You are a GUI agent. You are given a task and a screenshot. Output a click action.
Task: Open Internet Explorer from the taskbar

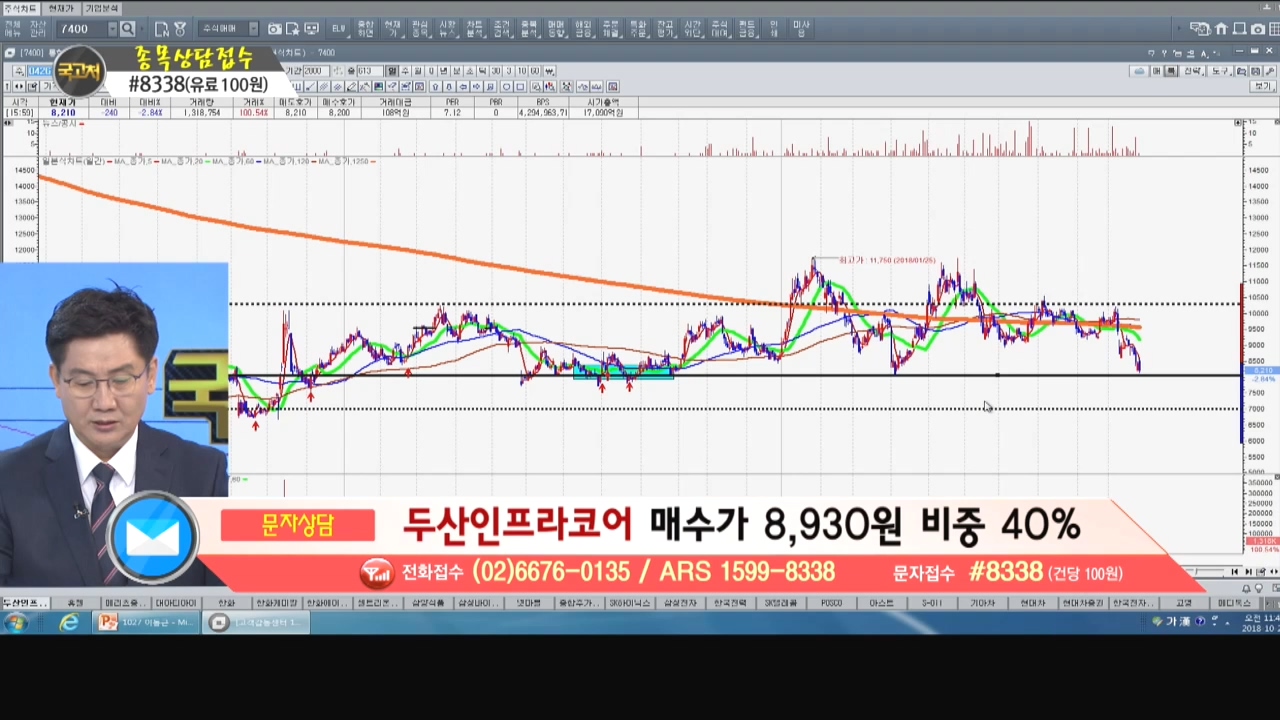(x=68, y=623)
